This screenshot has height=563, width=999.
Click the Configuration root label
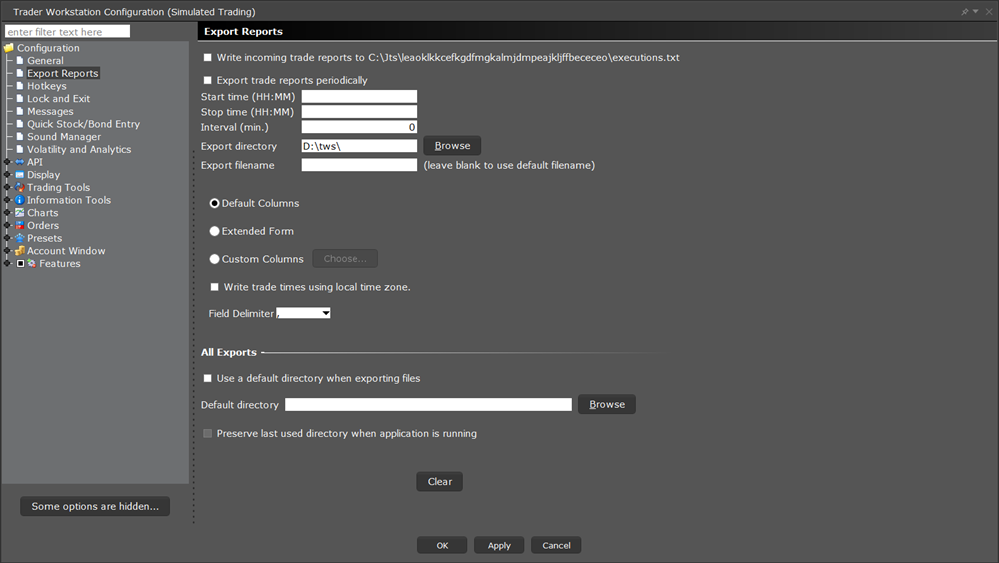tap(48, 48)
